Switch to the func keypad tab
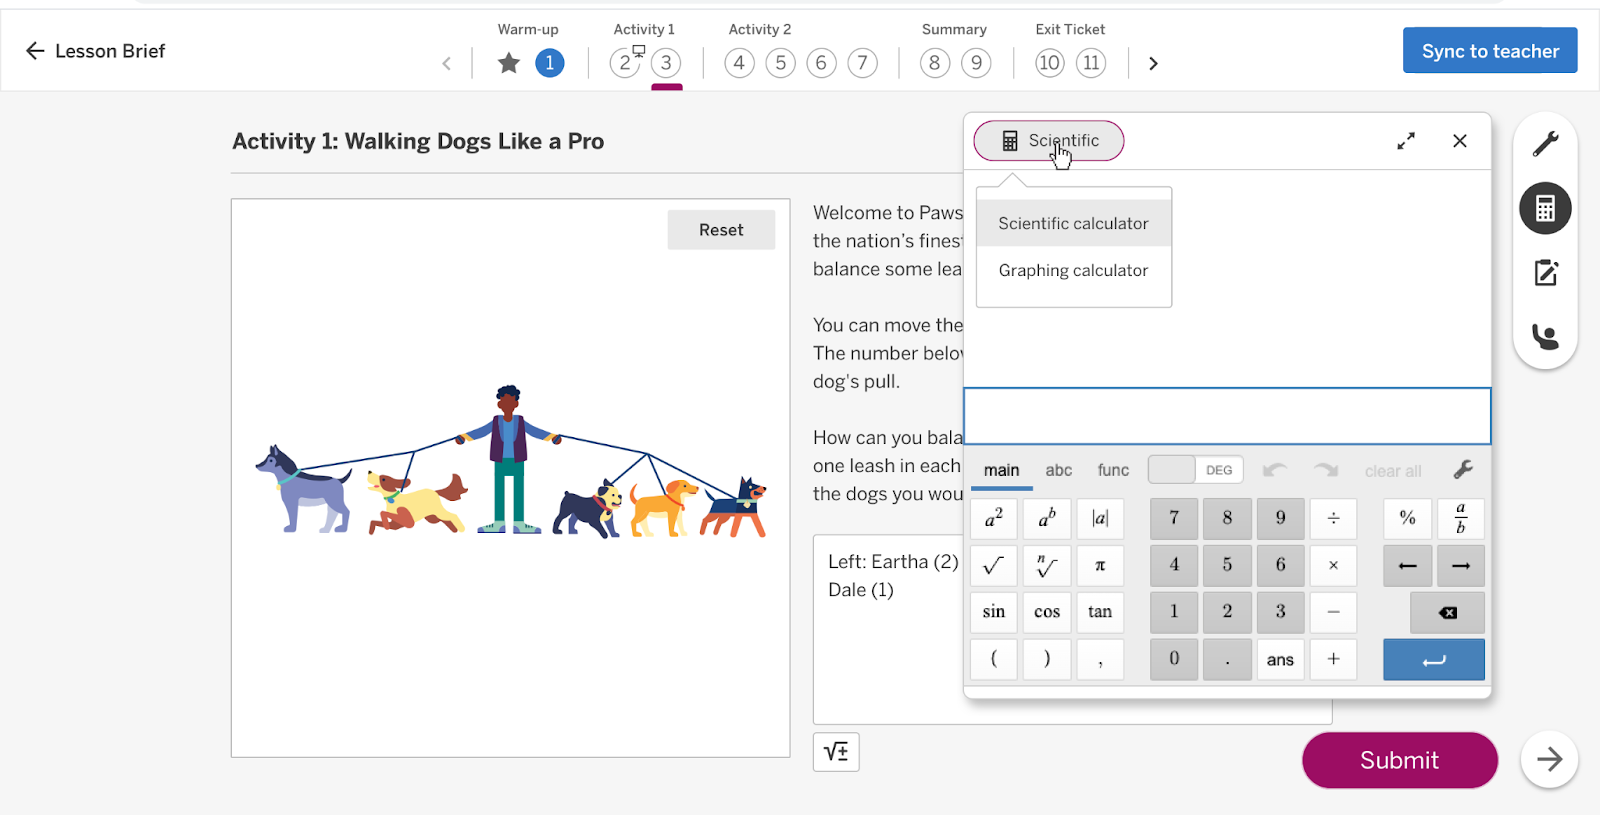This screenshot has height=815, width=1600. click(x=1113, y=470)
